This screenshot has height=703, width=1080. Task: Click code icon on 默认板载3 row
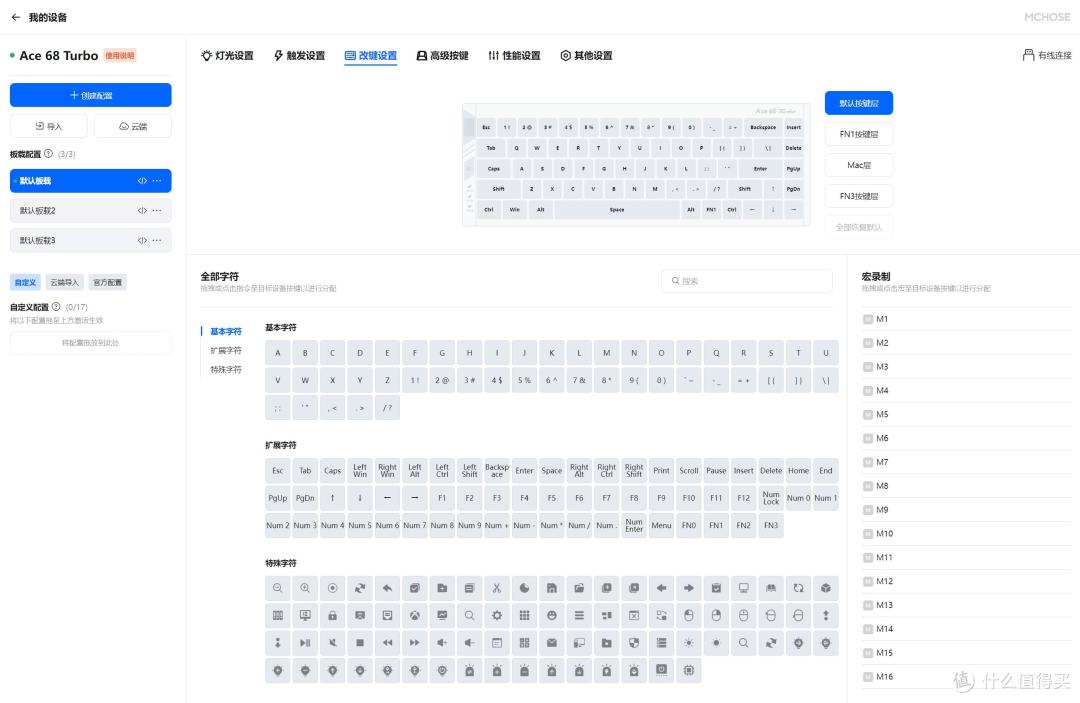click(x=142, y=240)
